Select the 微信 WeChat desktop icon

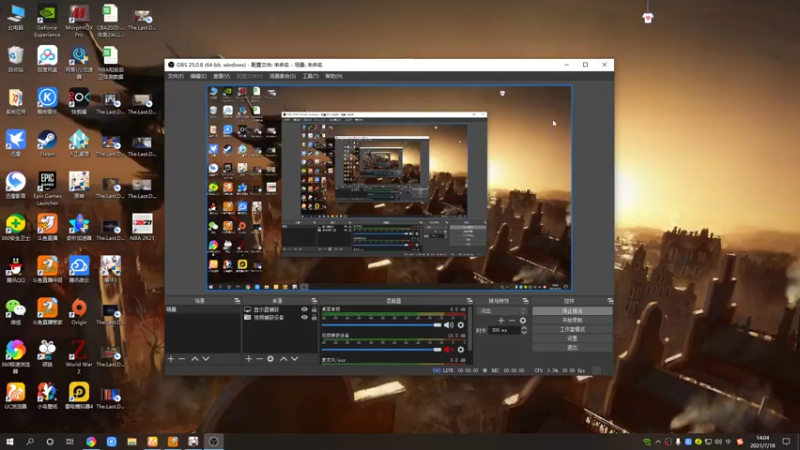[x=15, y=312]
